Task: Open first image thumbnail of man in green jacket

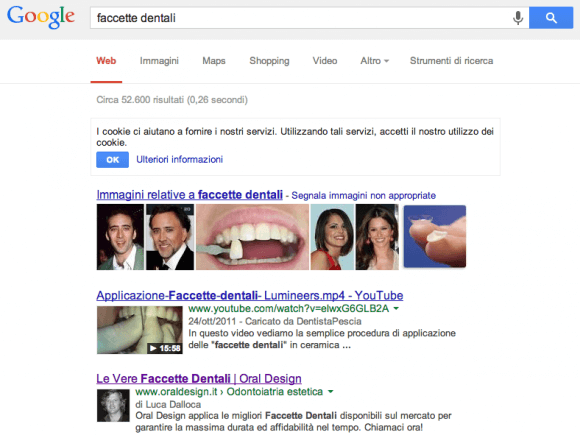Action: [x=120, y=237]
